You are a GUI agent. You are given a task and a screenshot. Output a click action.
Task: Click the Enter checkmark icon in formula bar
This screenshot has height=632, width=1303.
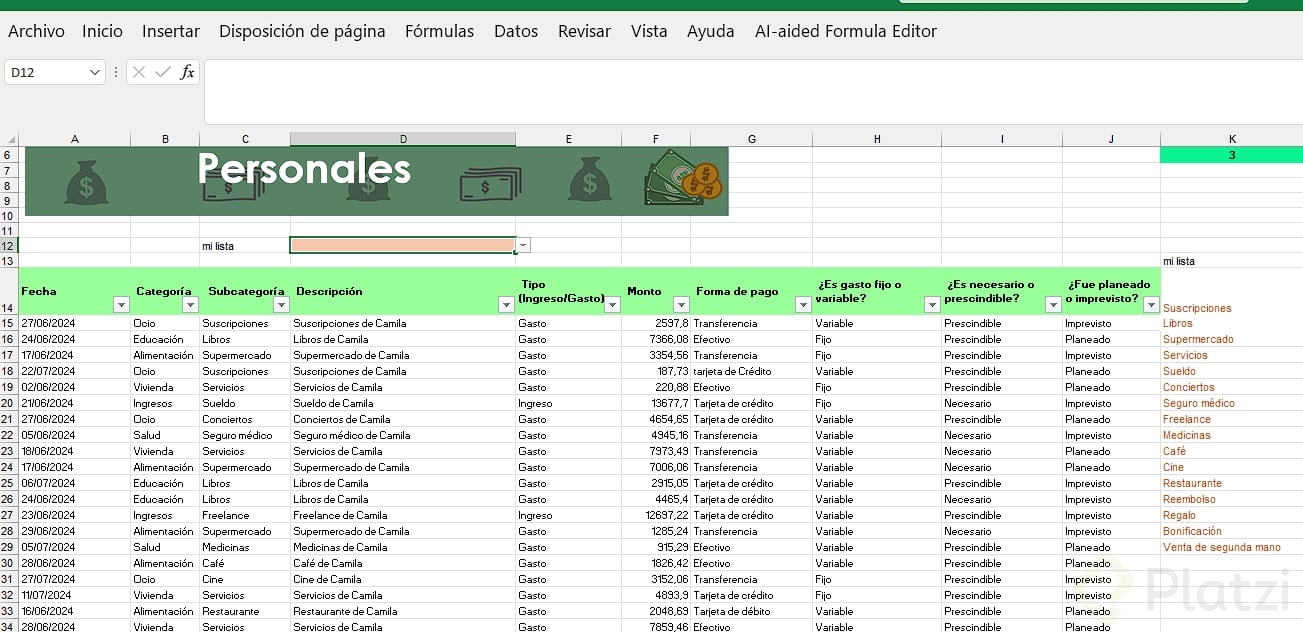point(162,72)
